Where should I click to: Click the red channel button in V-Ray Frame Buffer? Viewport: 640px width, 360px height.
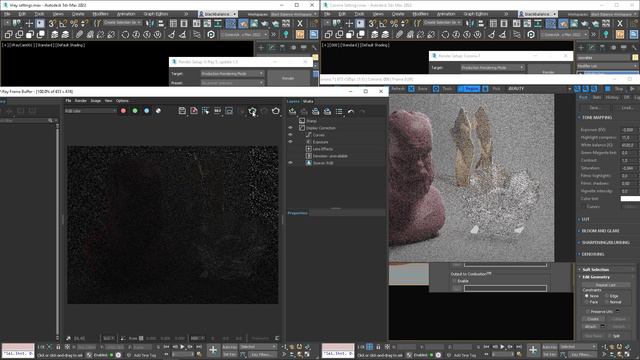tap(123, 111)
